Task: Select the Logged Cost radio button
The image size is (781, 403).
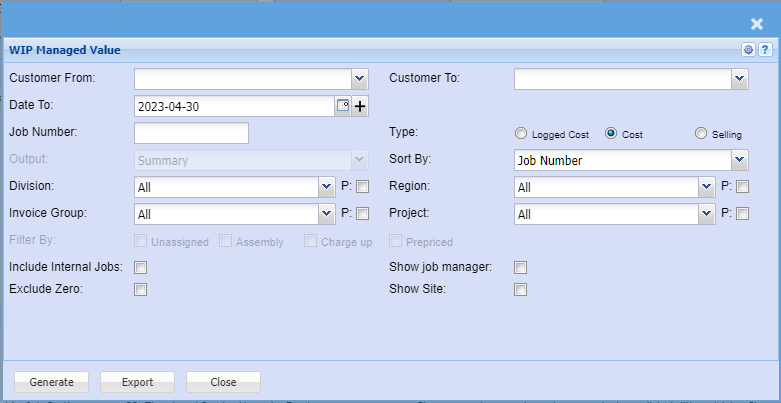Action: (520, 133)
